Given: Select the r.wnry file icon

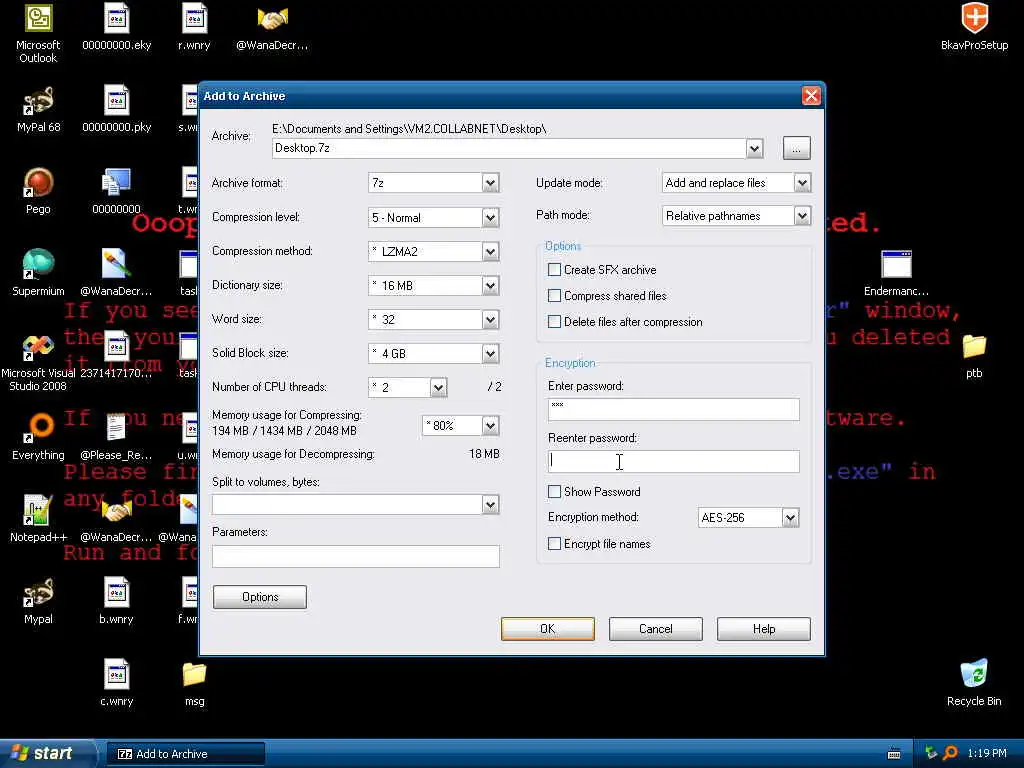Looking at the screenshot, I should tap(194, 18).
